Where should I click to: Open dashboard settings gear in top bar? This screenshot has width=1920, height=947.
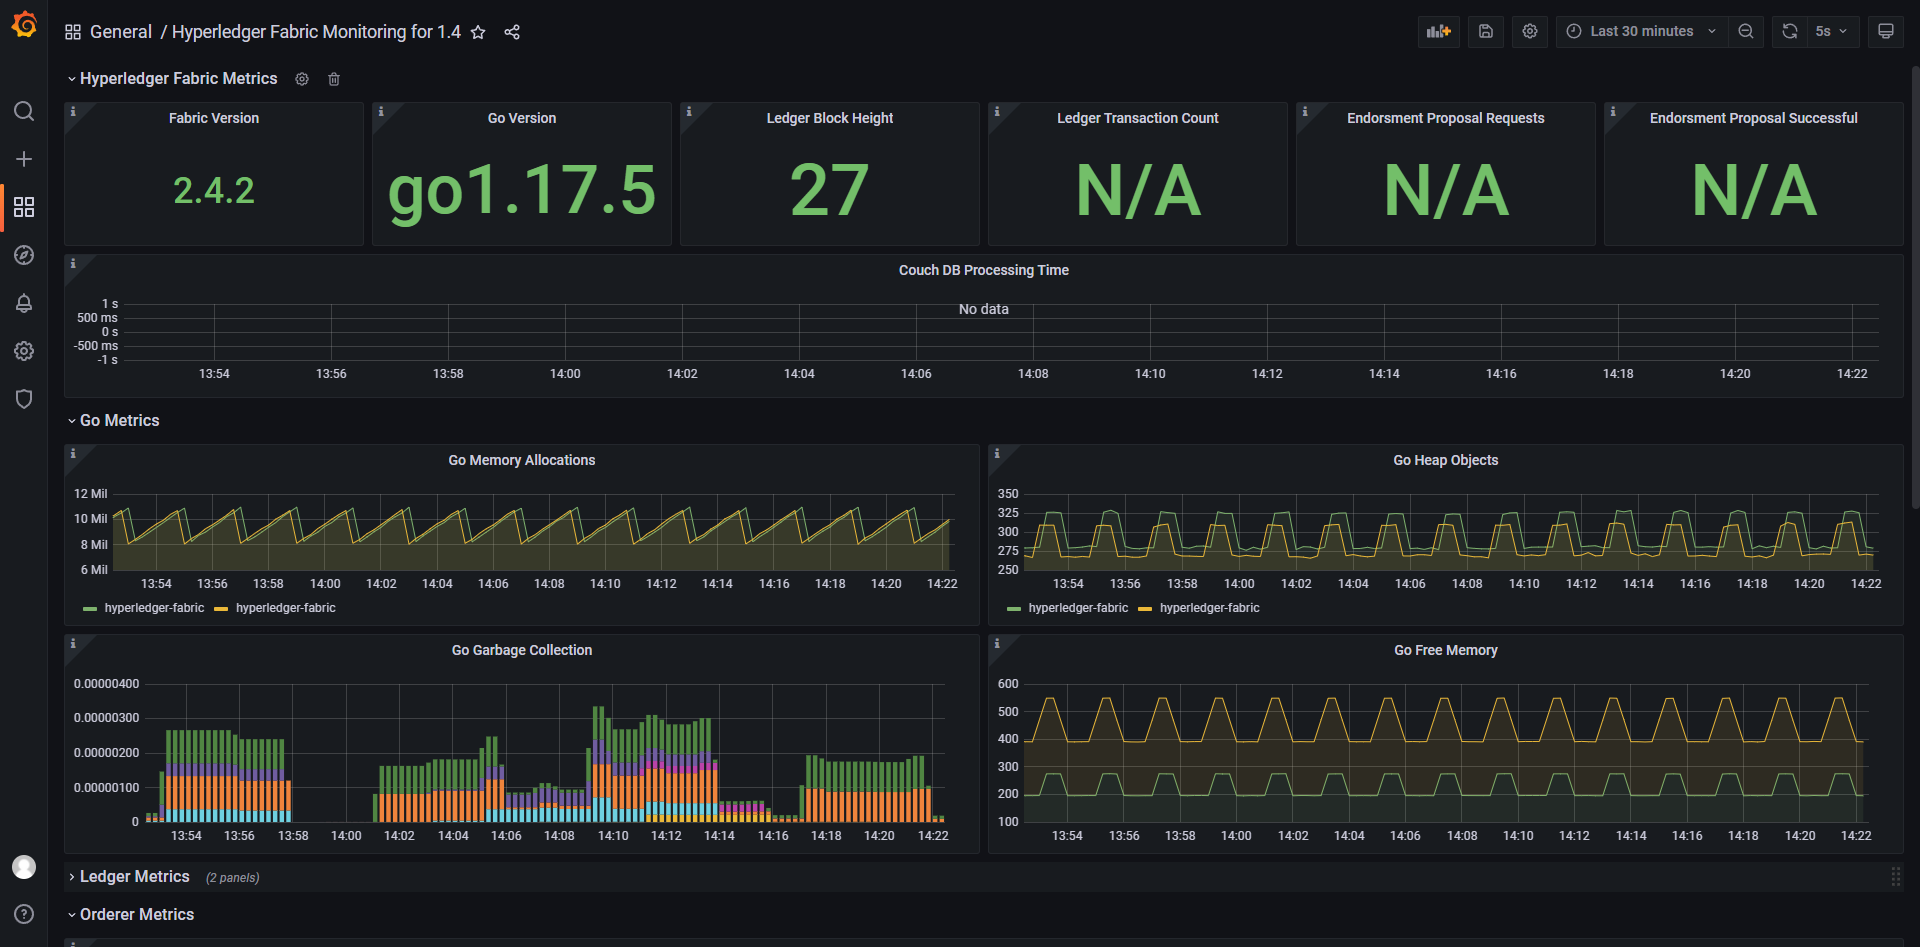pyautogui.click(x=1530, y=31)
